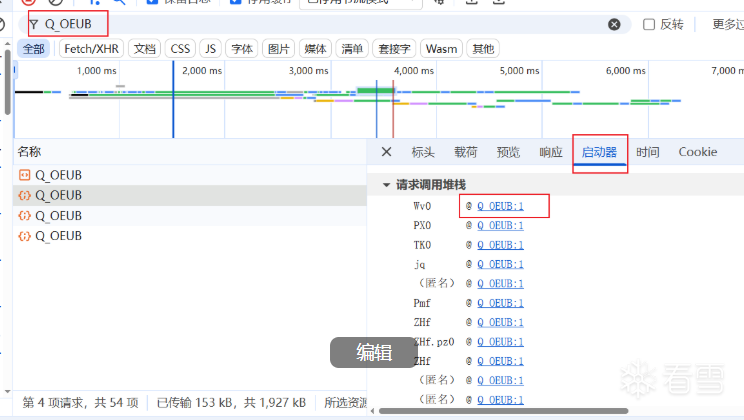Select the last Q_OEUB request in list
This screenshot has width=744, height=420.
pyautogui.click(x=58, y=236)
